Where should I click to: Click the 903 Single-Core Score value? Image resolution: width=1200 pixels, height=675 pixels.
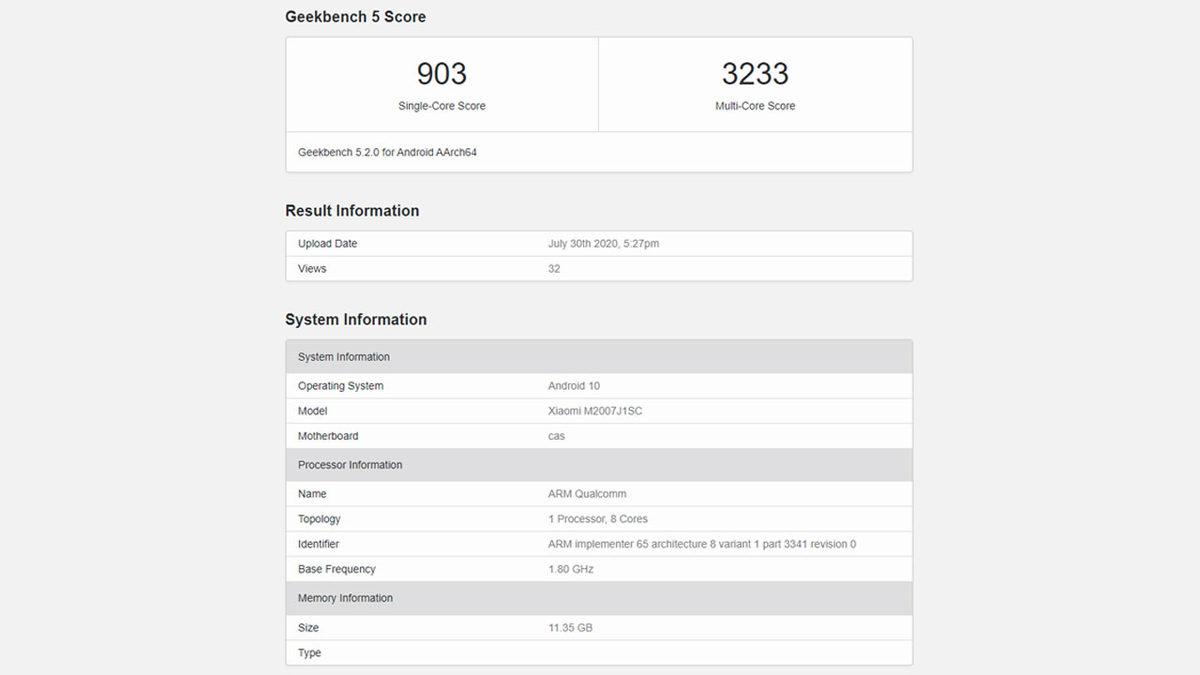pyautogui.click(x=443, y=73)
